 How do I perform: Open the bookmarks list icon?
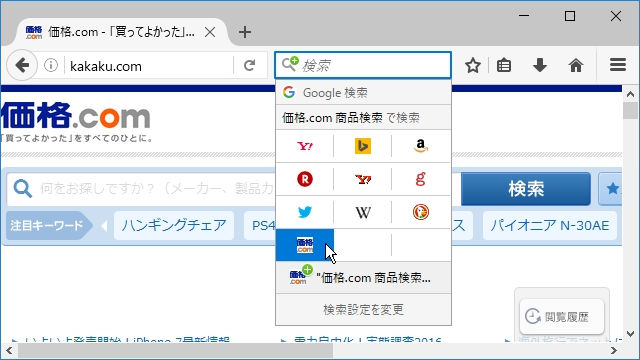tap(504, 65)
